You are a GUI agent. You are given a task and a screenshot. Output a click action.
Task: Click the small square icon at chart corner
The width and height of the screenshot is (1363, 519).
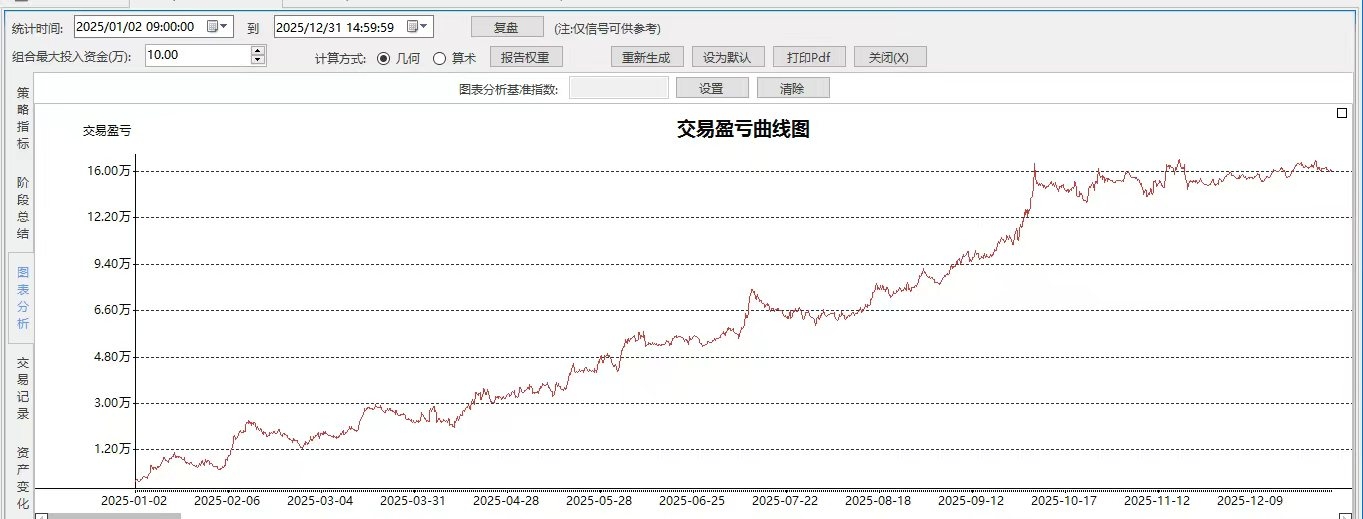tap(1342, 113)
